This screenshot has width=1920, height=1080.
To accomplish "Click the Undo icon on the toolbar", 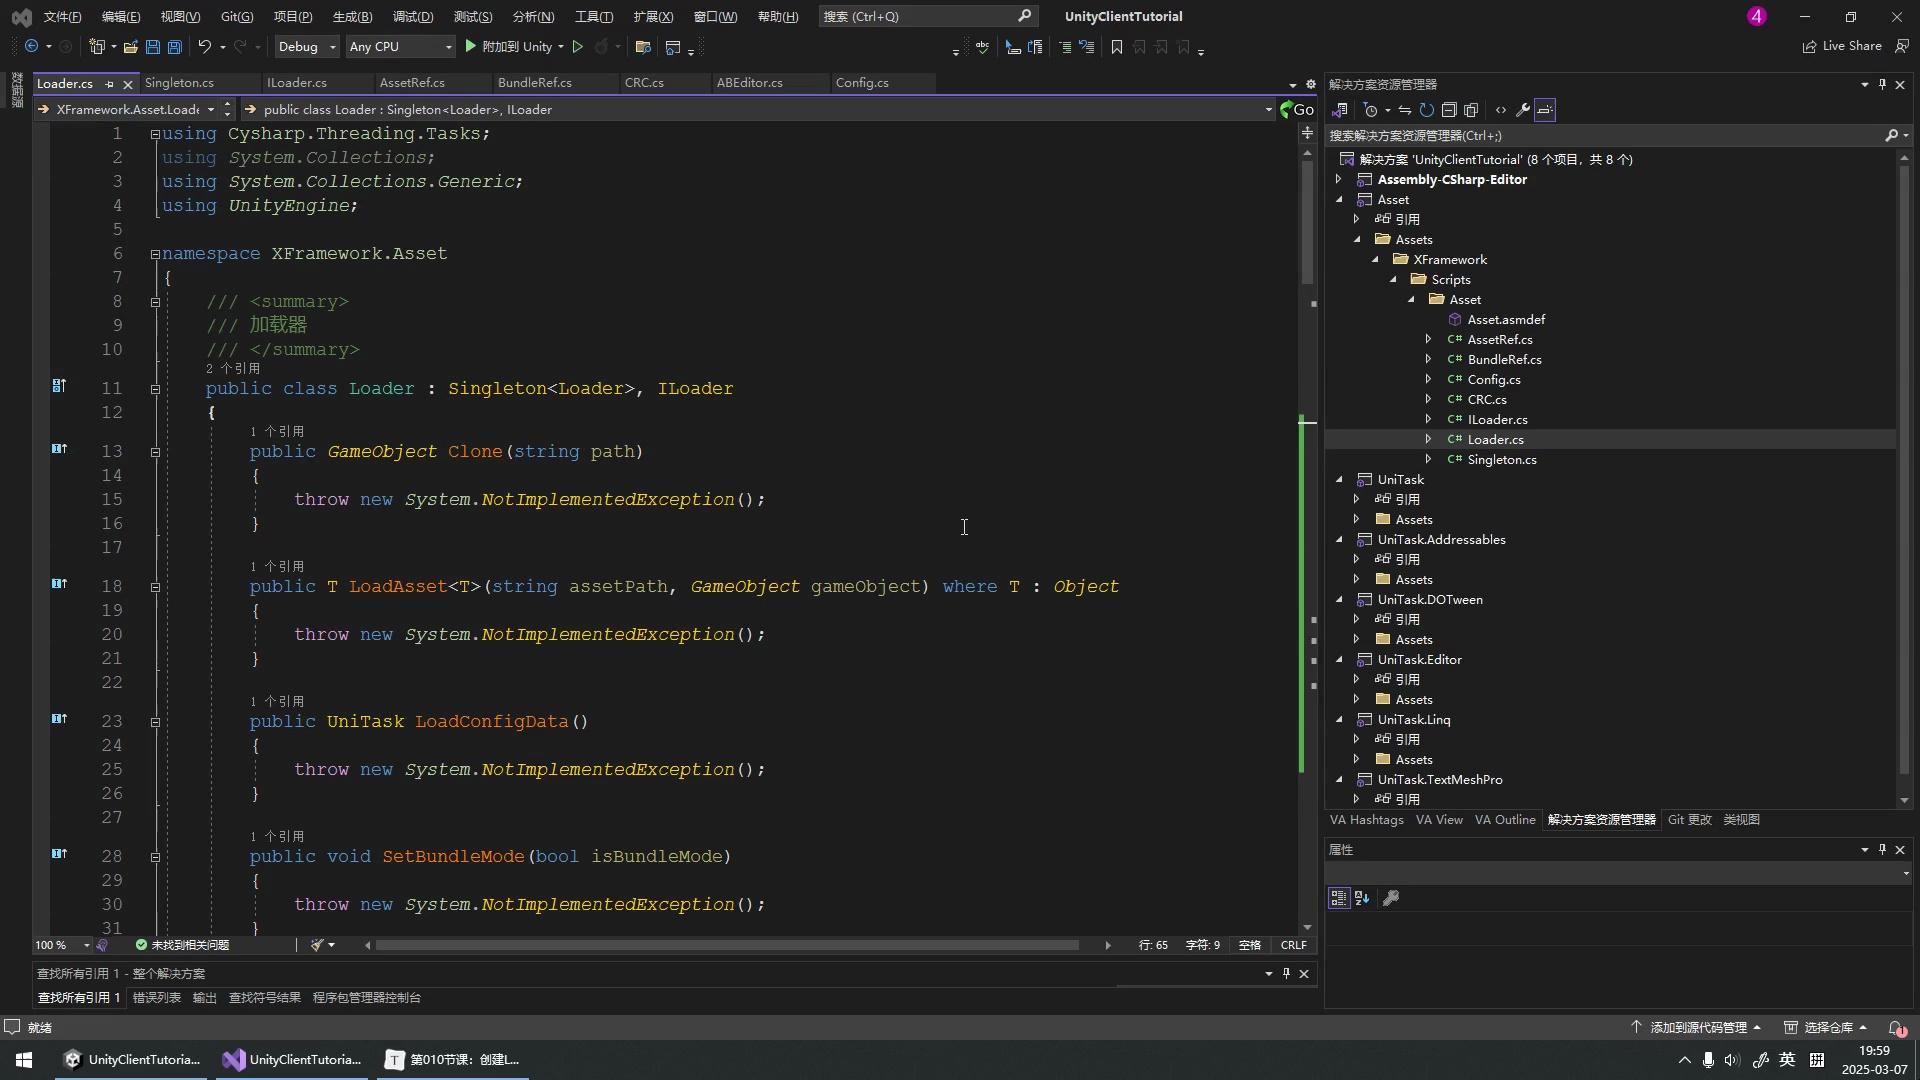I will pyautogui.click(x=203, y=47).
